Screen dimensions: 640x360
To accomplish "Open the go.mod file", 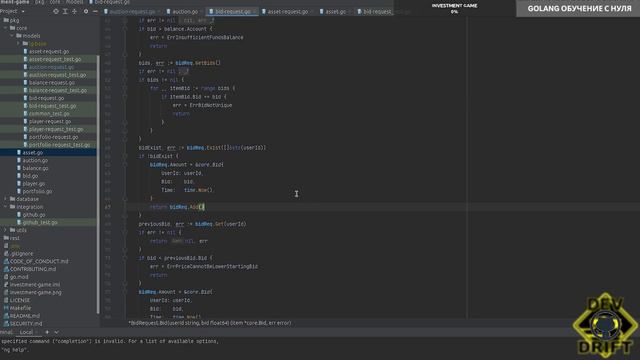I will pos(19,277).
